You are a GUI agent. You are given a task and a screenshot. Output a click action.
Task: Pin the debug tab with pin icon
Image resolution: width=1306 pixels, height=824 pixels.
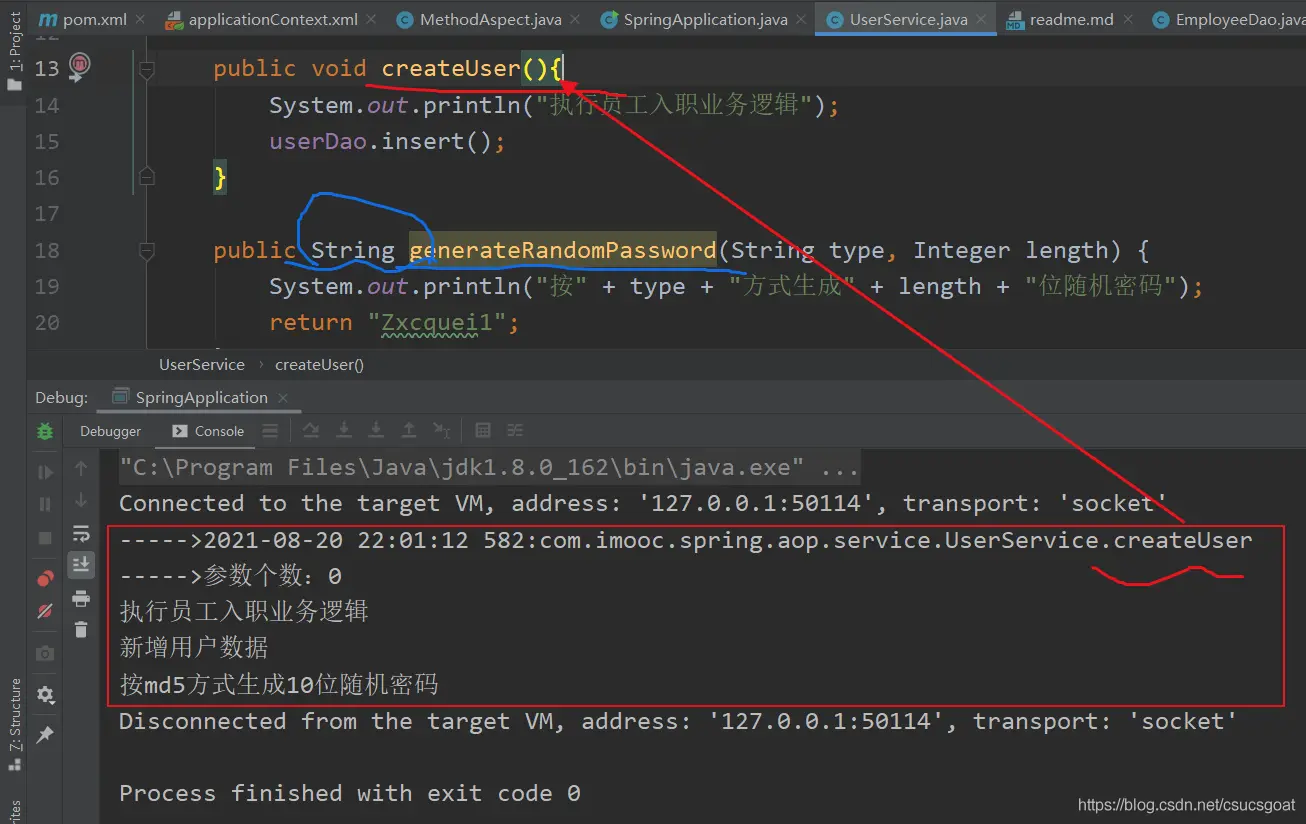click(45, 735)
